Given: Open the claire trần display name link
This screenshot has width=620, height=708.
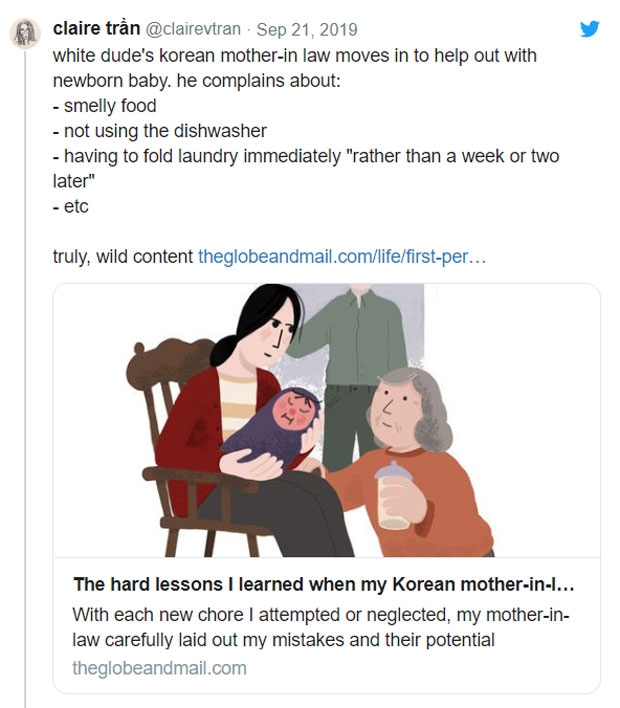Looking at the screenshot, I should click(x=97, y=29).
